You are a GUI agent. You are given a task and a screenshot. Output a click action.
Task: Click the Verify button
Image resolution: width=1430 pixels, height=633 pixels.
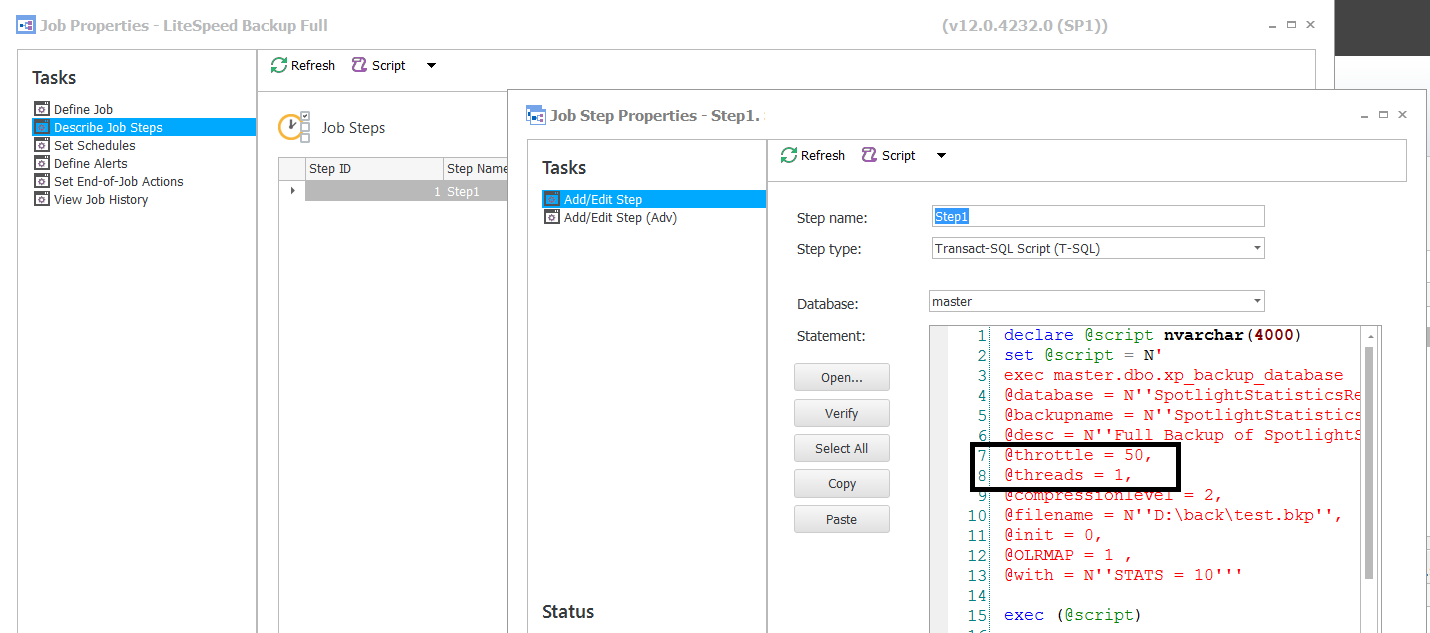841,413
